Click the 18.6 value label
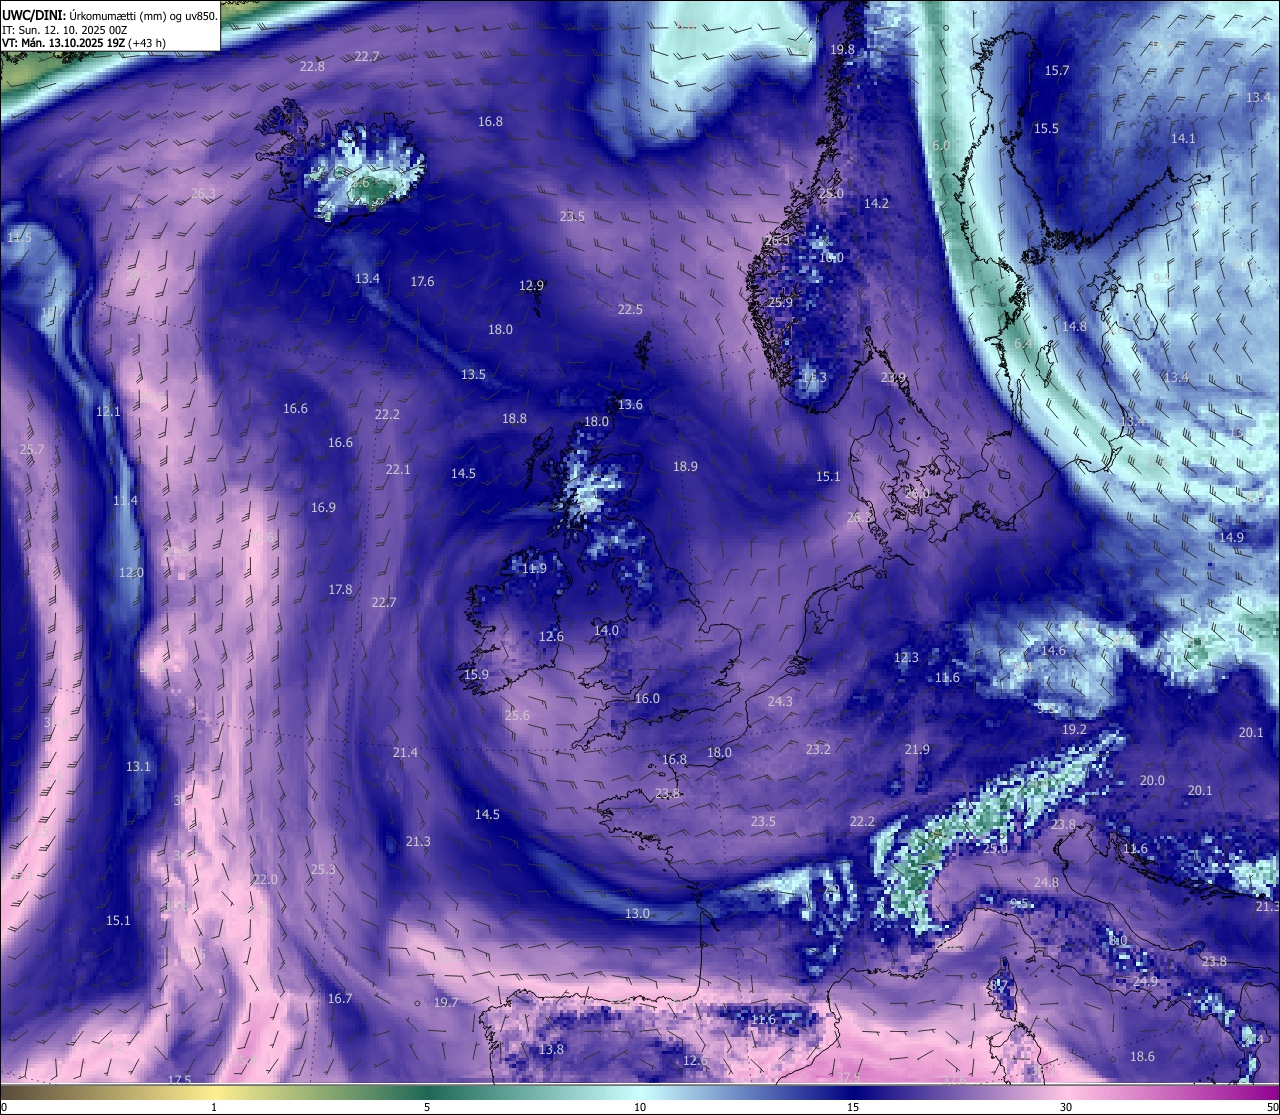1280x1115 pixels. pyautogui.click(x=1142, y=1057)
